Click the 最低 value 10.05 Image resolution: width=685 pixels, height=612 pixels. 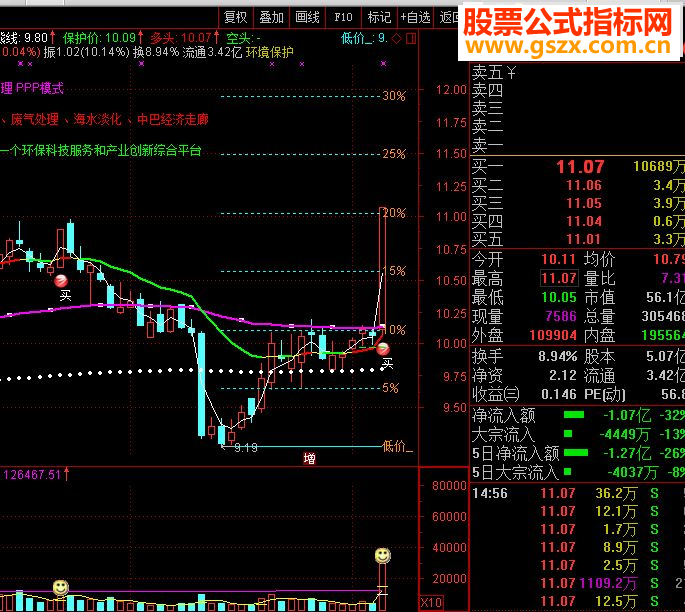click(x=559, y=297)
